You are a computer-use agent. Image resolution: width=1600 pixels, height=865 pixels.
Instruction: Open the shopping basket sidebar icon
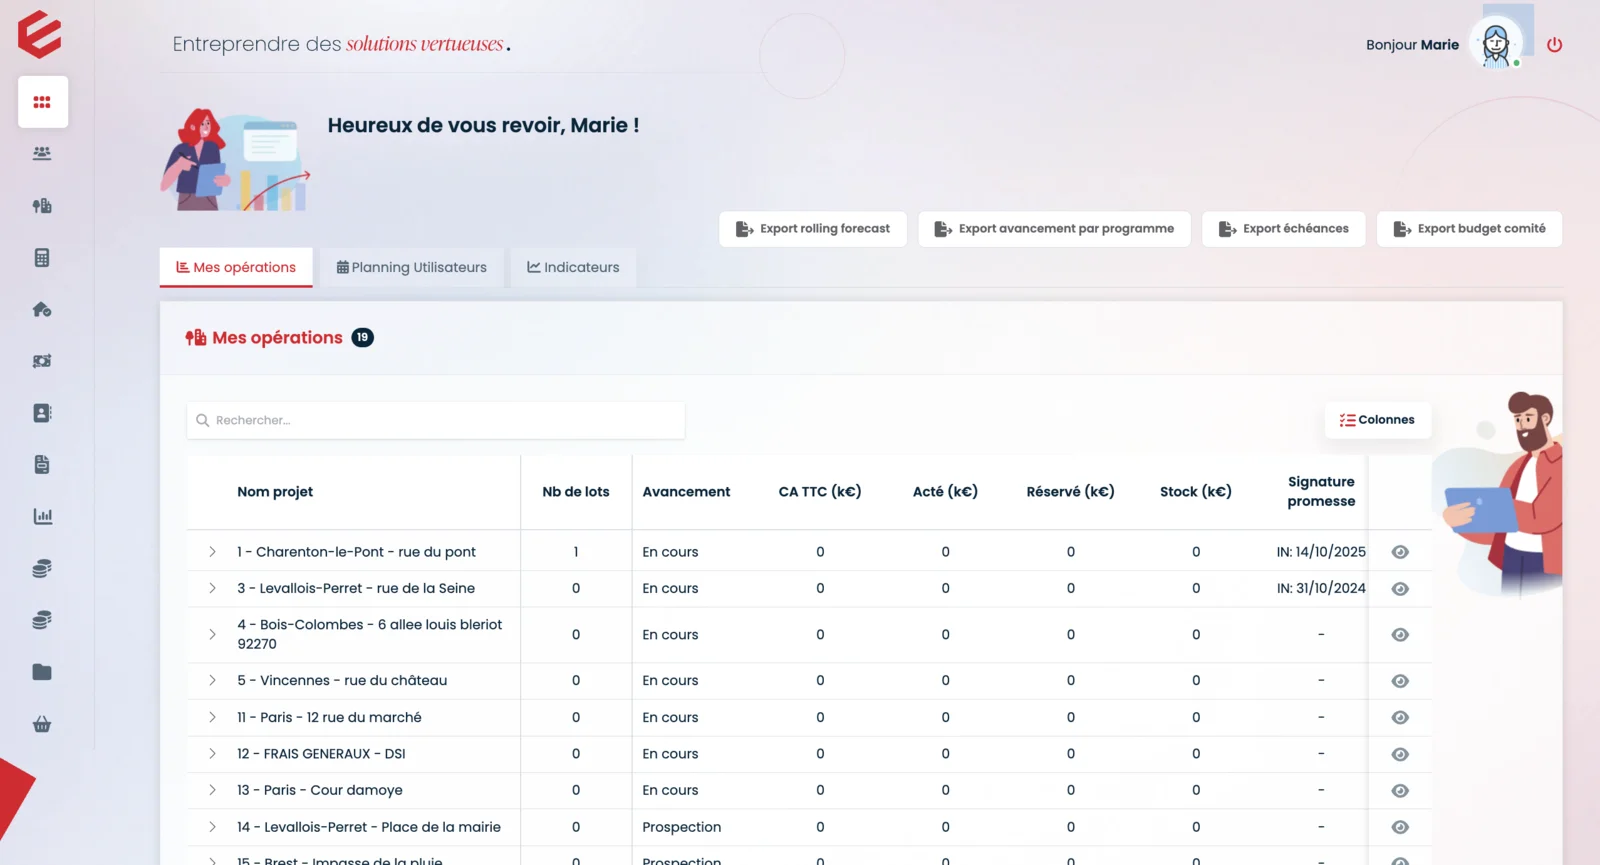42,724
